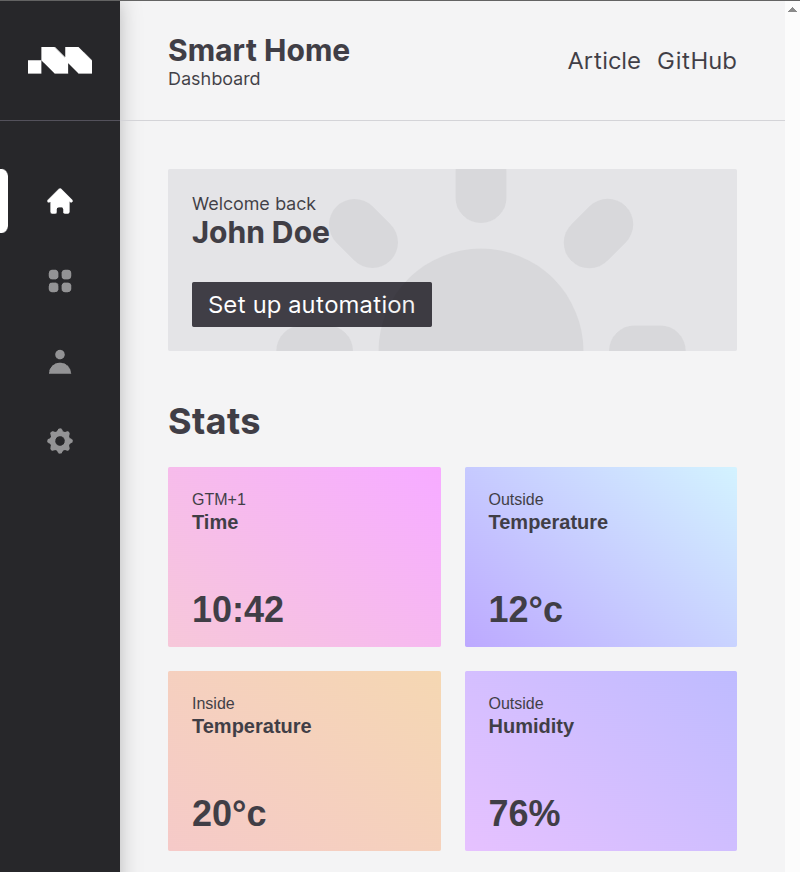Screen dimensions: 800x872
Task: Select the GTM+1 Time card
Action: pyautogui.click(x=304, y=557)
